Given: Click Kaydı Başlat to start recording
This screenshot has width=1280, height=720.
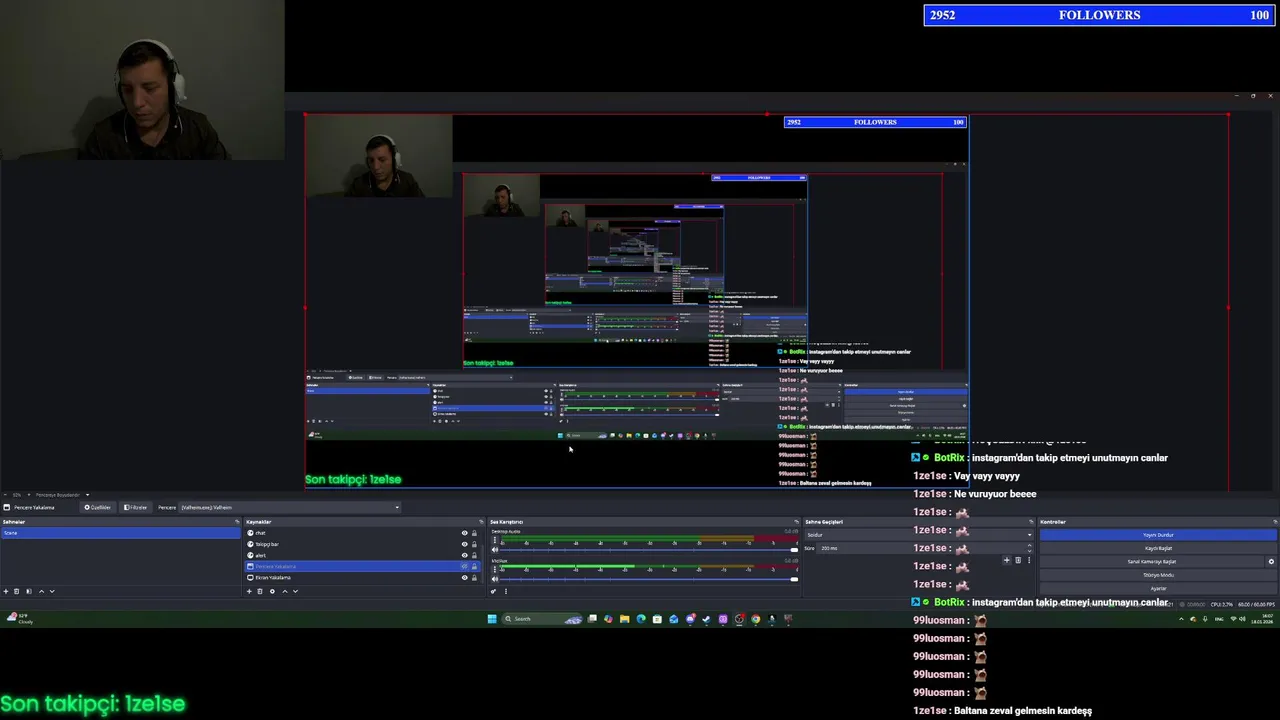Looking at the screenshot, I should (1158, 548).
